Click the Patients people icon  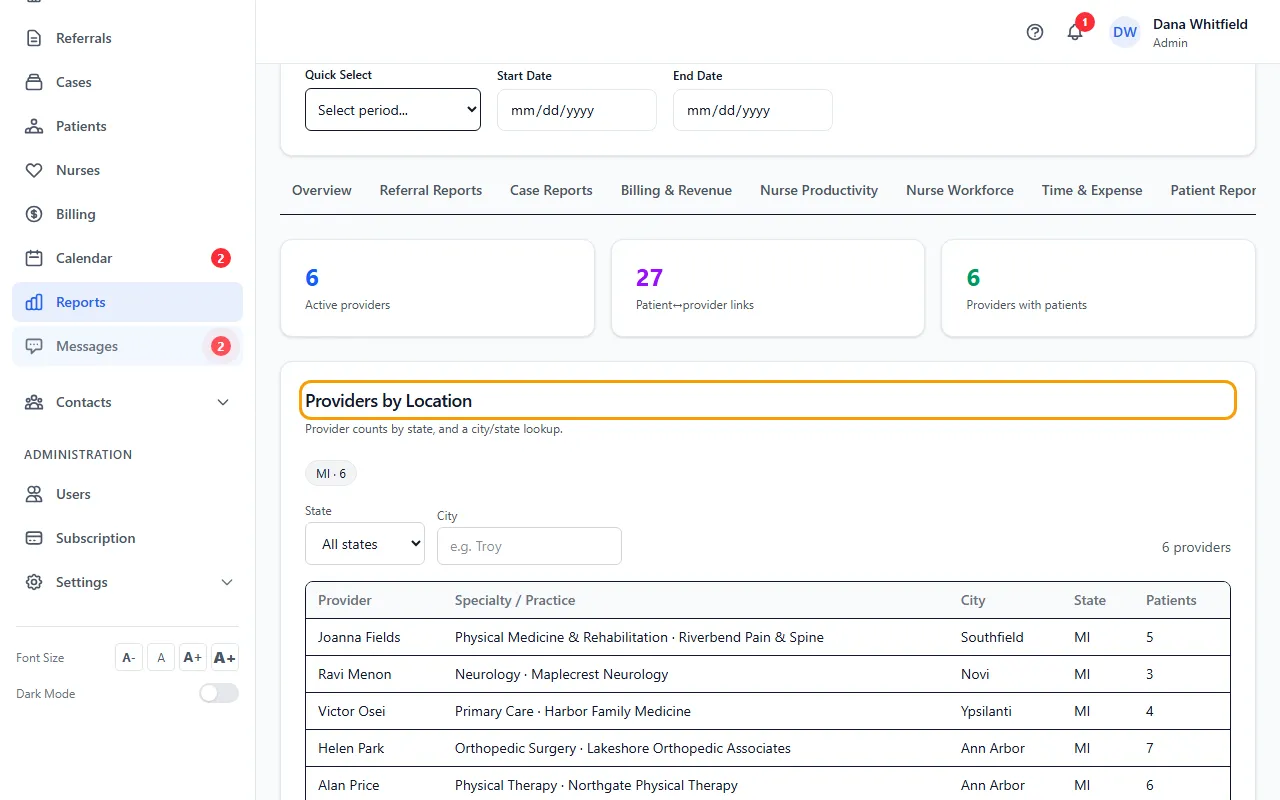click(34, 126)
